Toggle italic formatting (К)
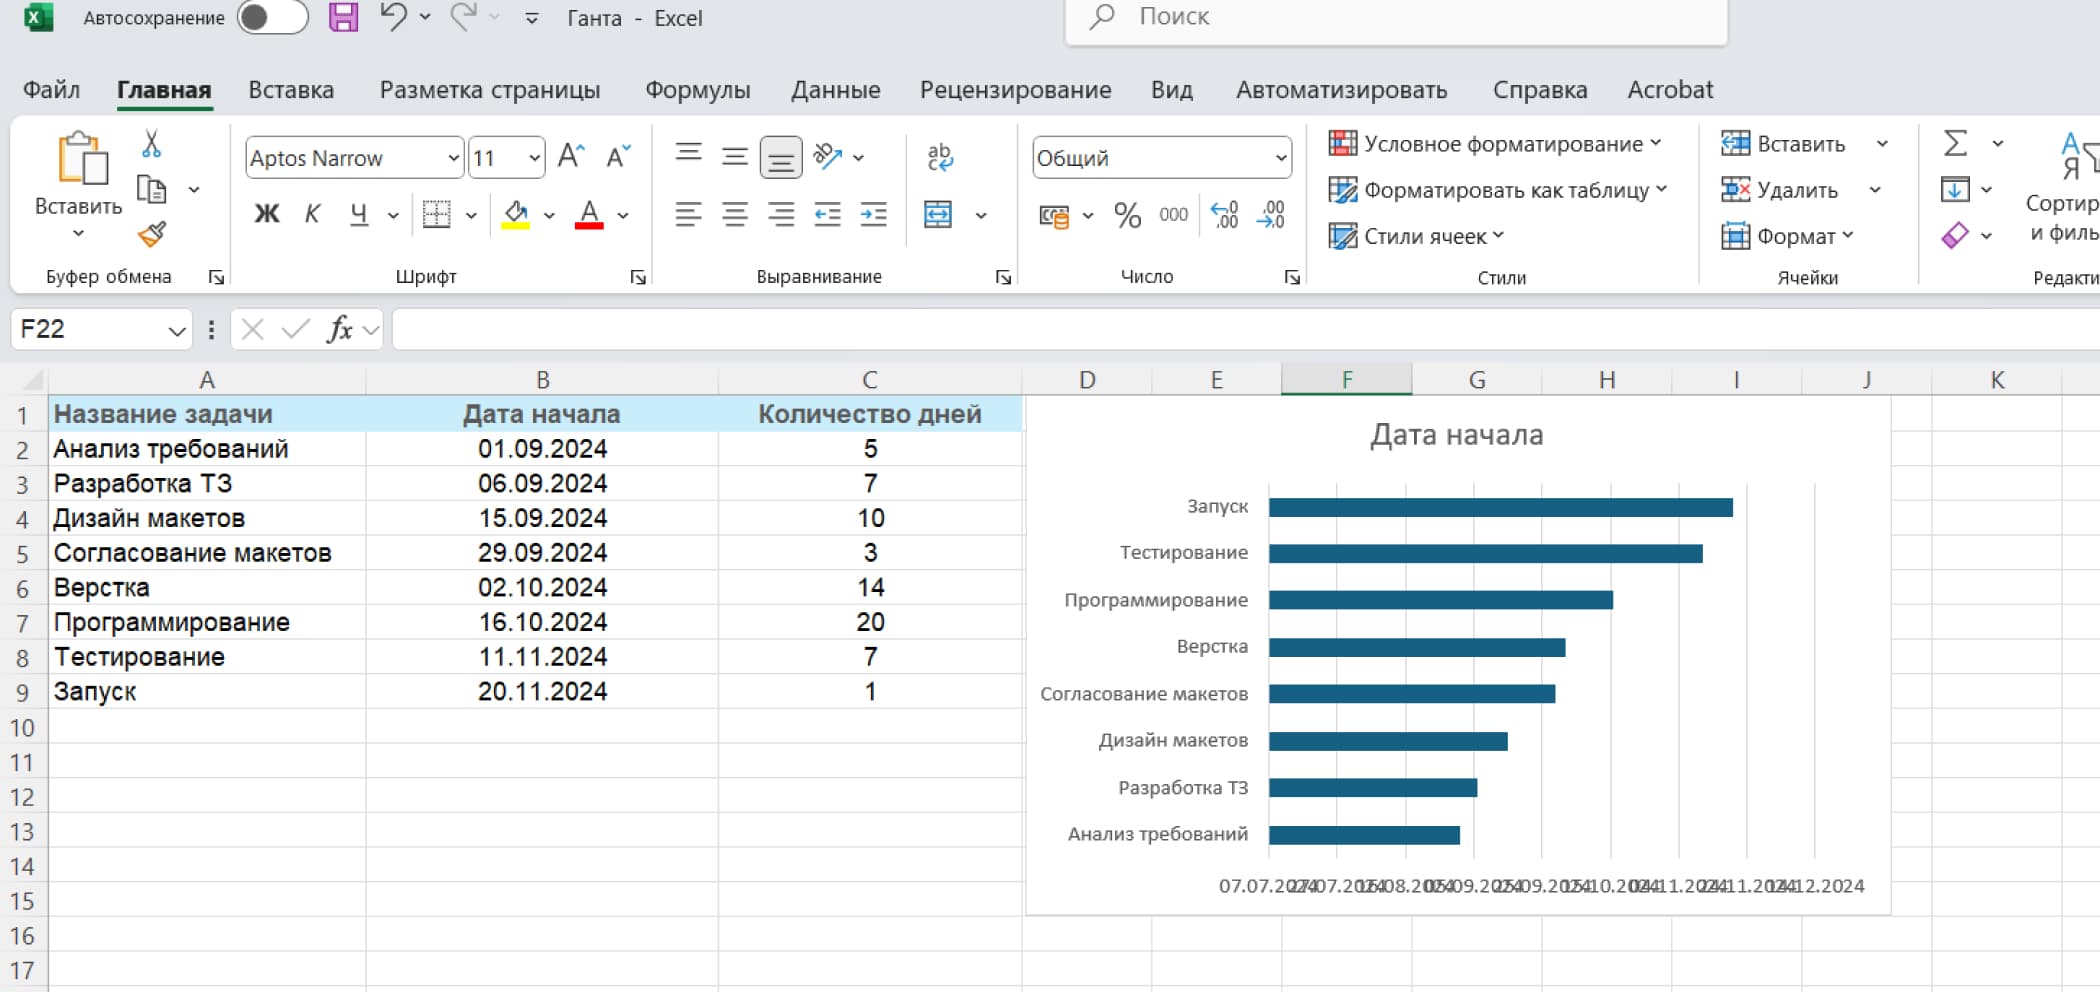Screen dimensions: 2100x992 [313, 214]
